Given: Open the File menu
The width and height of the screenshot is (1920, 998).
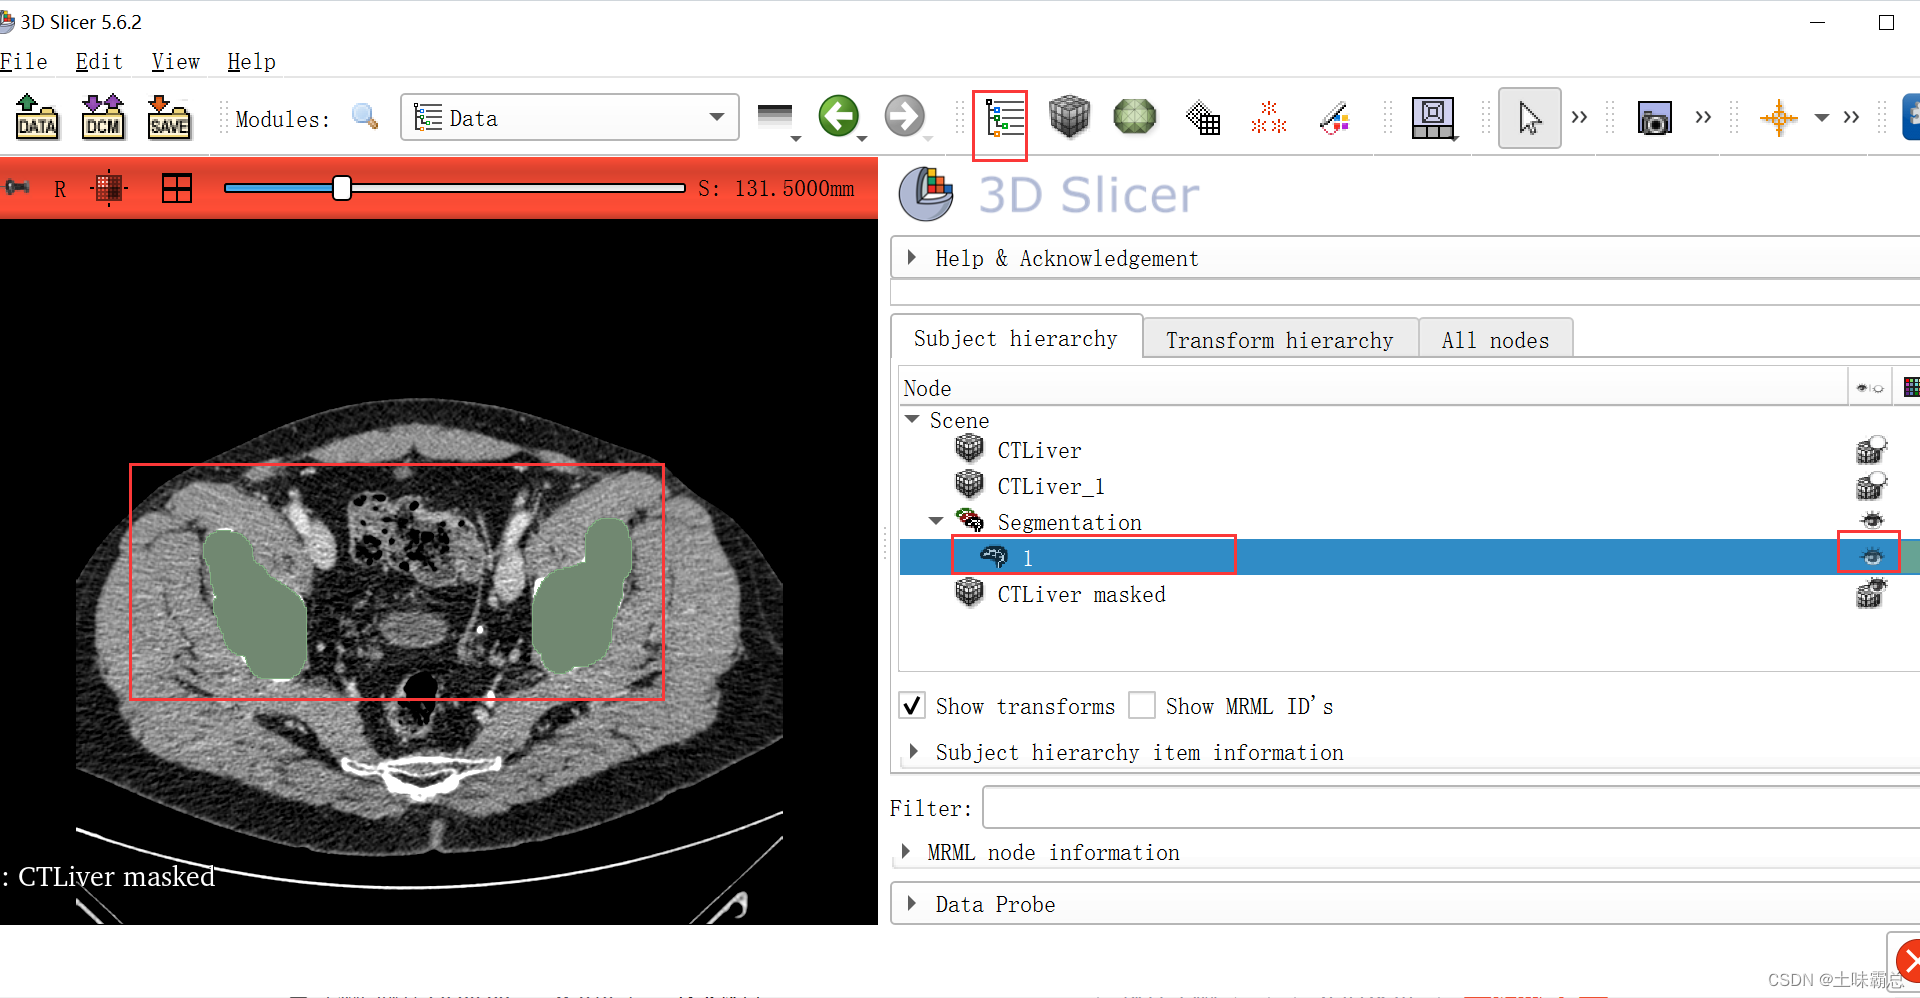Looking at the screenshot, I should [x=24, y=62].
